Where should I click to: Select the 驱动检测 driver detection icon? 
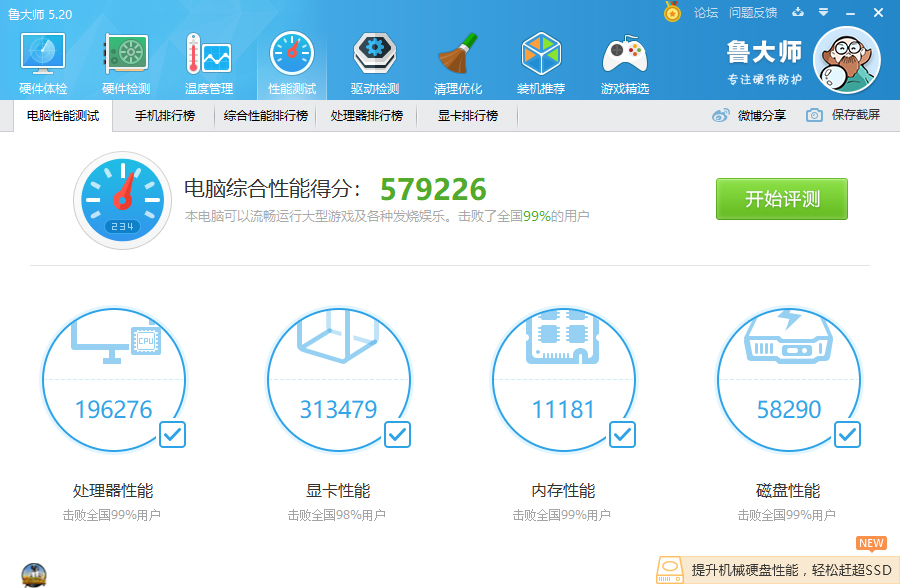375,63
